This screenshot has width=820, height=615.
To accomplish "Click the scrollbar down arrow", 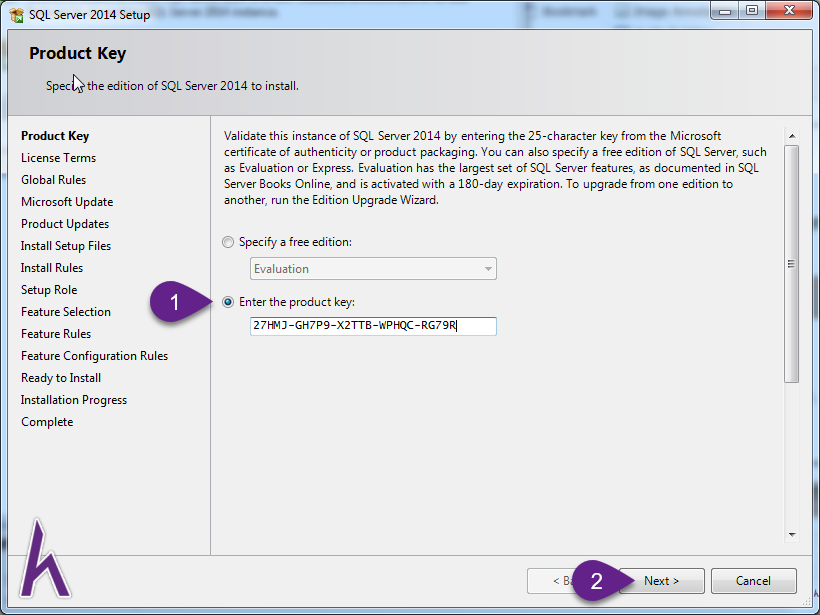I will point(792,534).
